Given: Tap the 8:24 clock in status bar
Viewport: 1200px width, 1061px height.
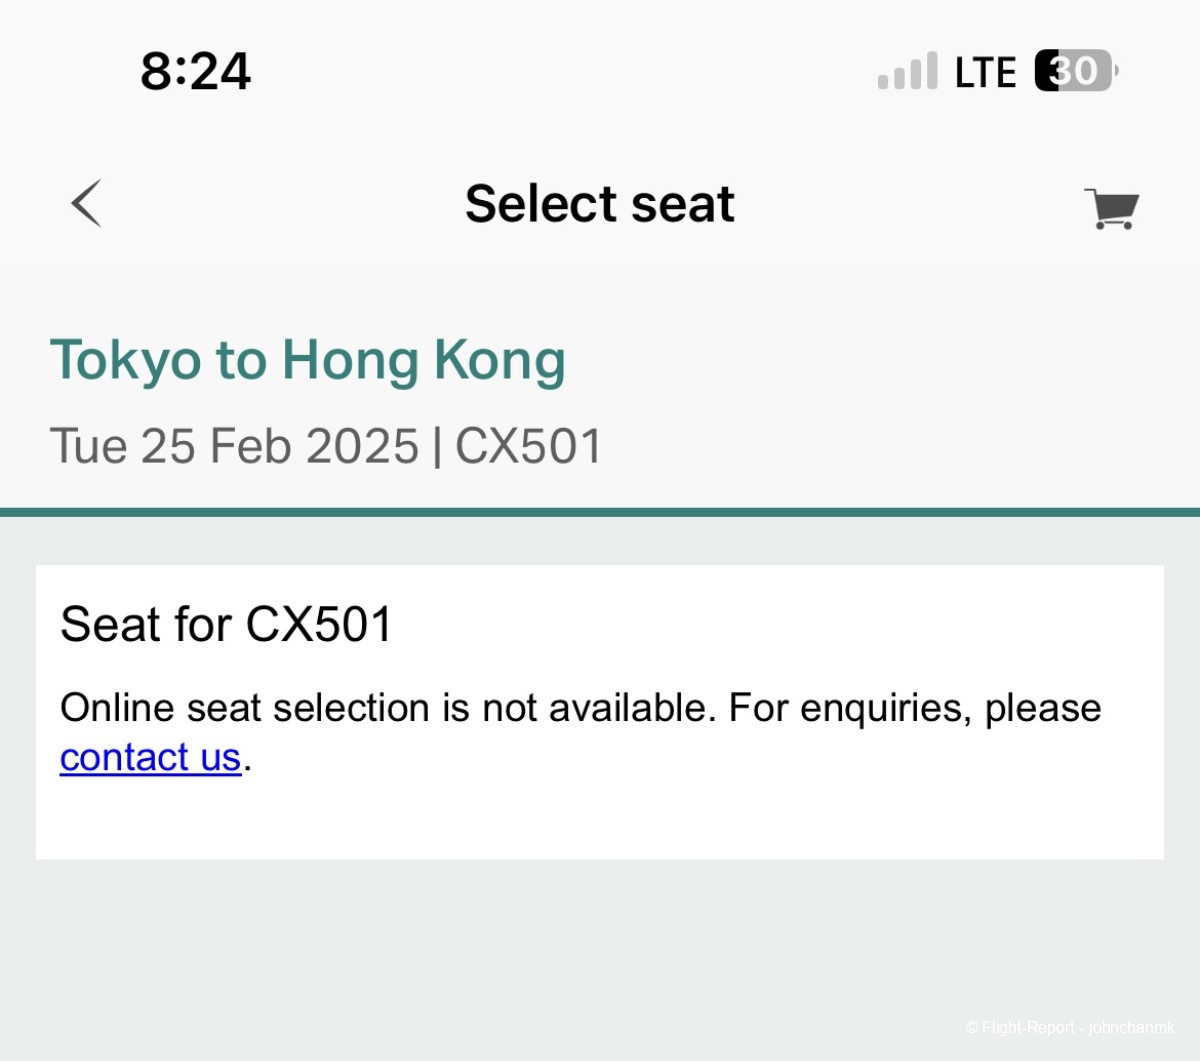Looking at the screenshot, I should pos(195,71).
